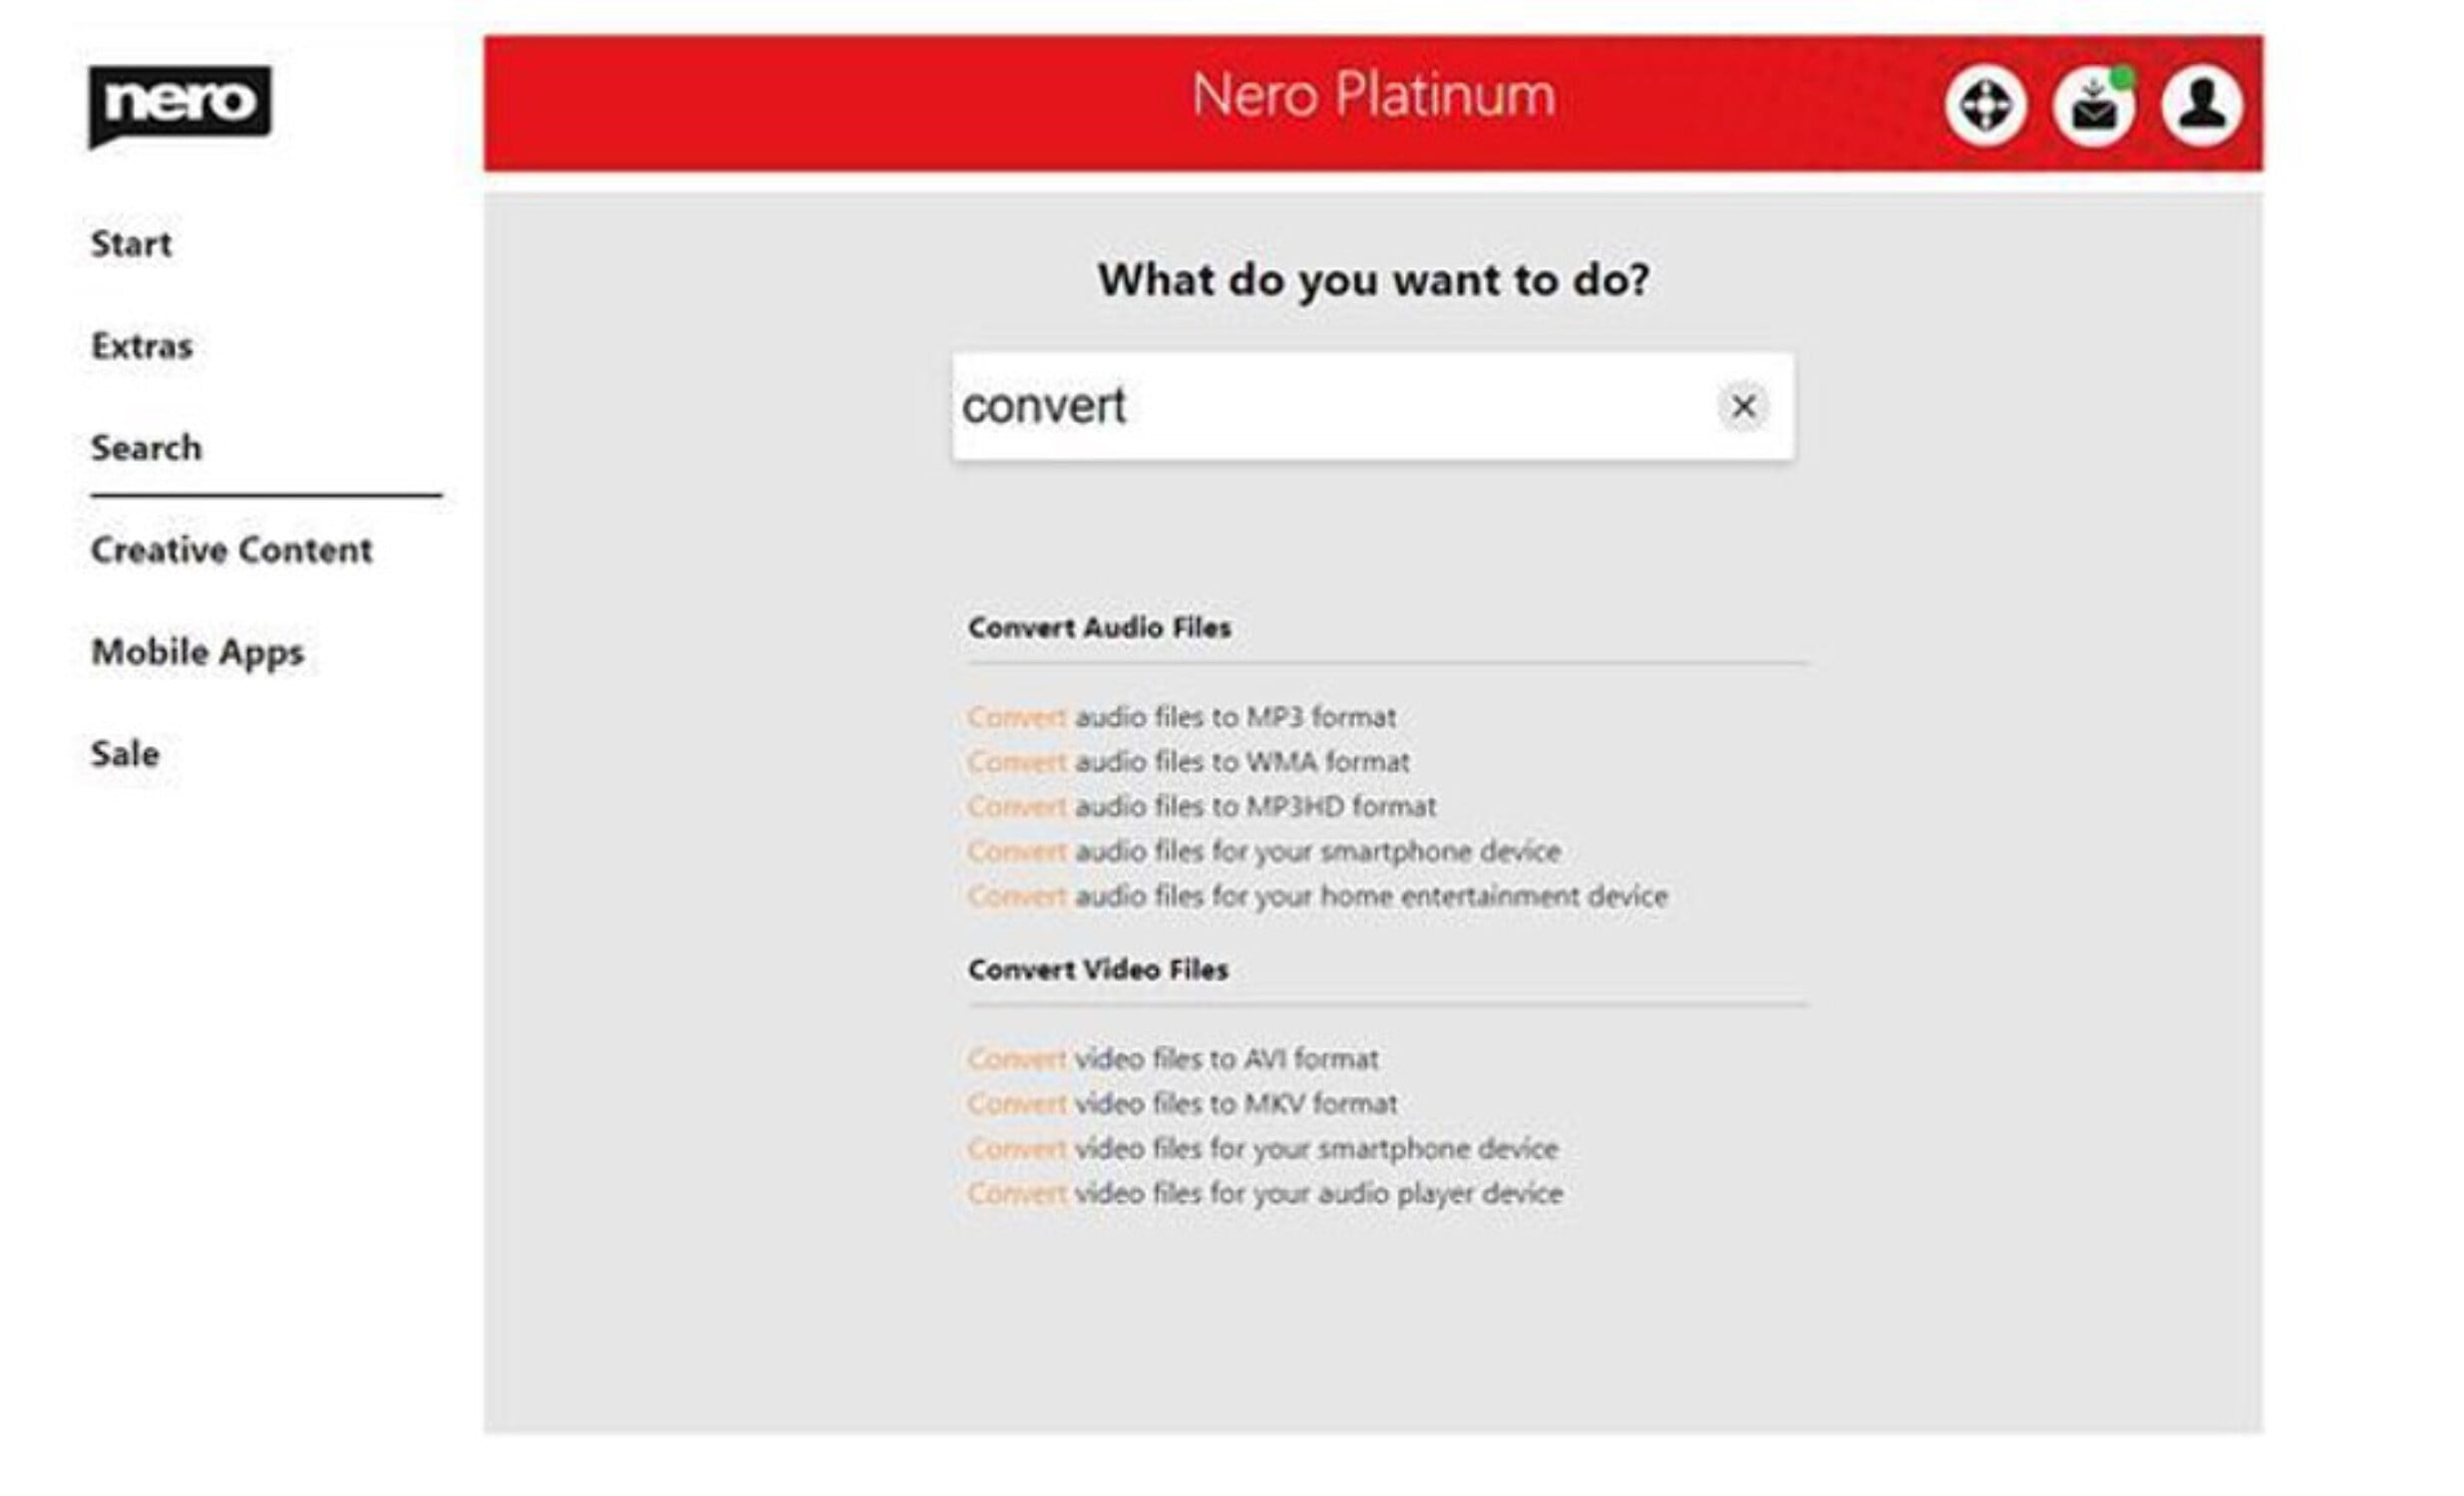Viewport: 2464px width, 1496px height.
Task: Pick Convert video files to MKV format
Action: point(1181,1104)
